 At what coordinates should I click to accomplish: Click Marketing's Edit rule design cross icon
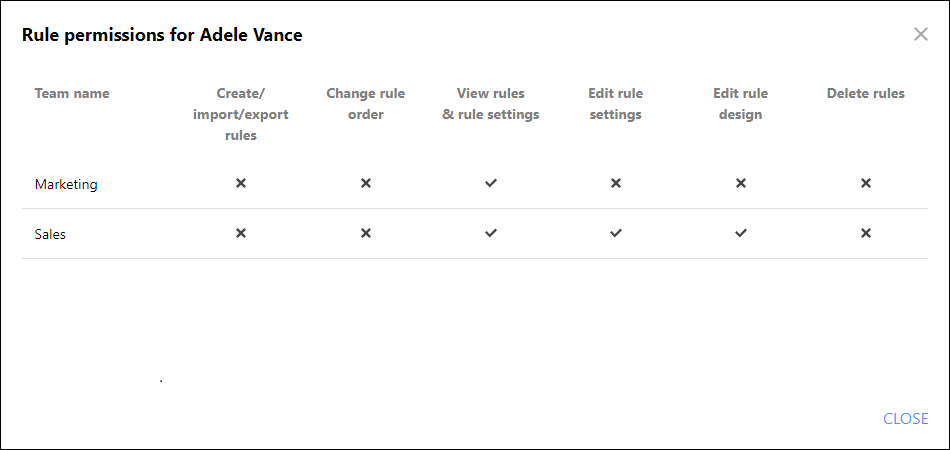[740, 183]
